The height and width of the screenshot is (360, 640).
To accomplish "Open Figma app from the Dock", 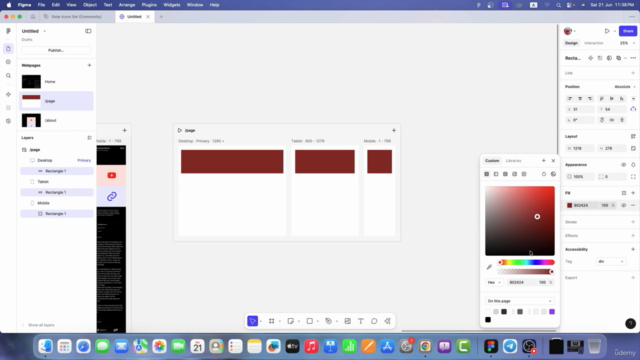I will point(491,346).
